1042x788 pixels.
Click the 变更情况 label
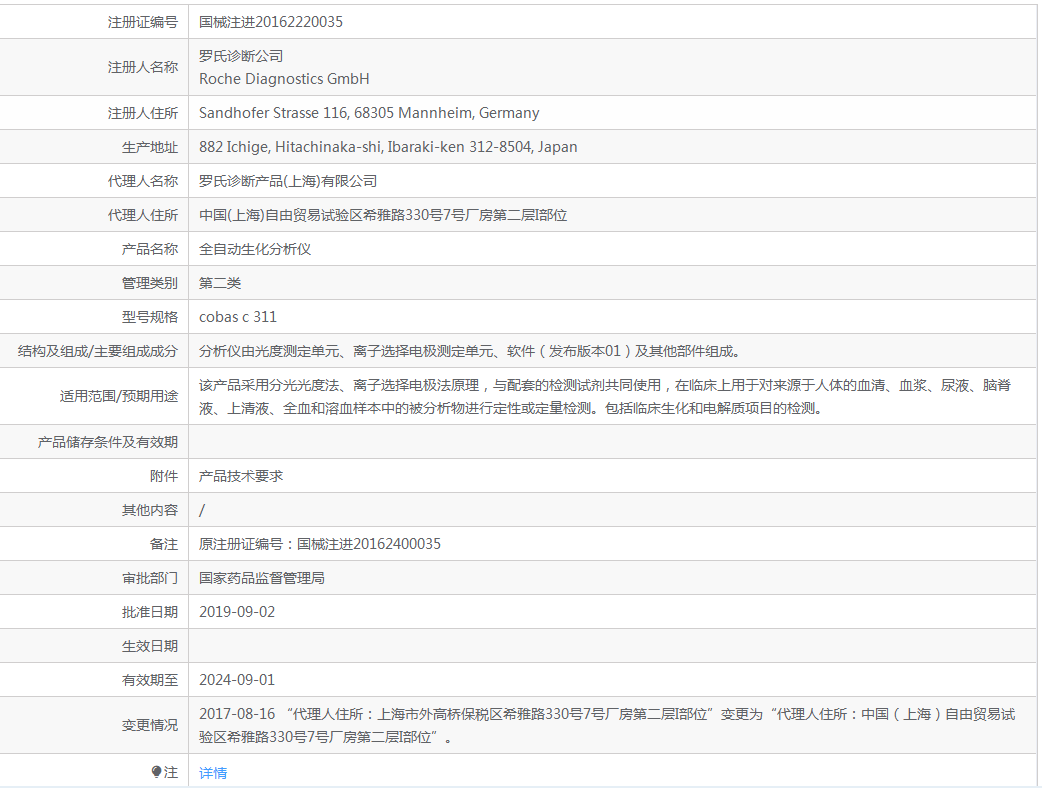150,725
